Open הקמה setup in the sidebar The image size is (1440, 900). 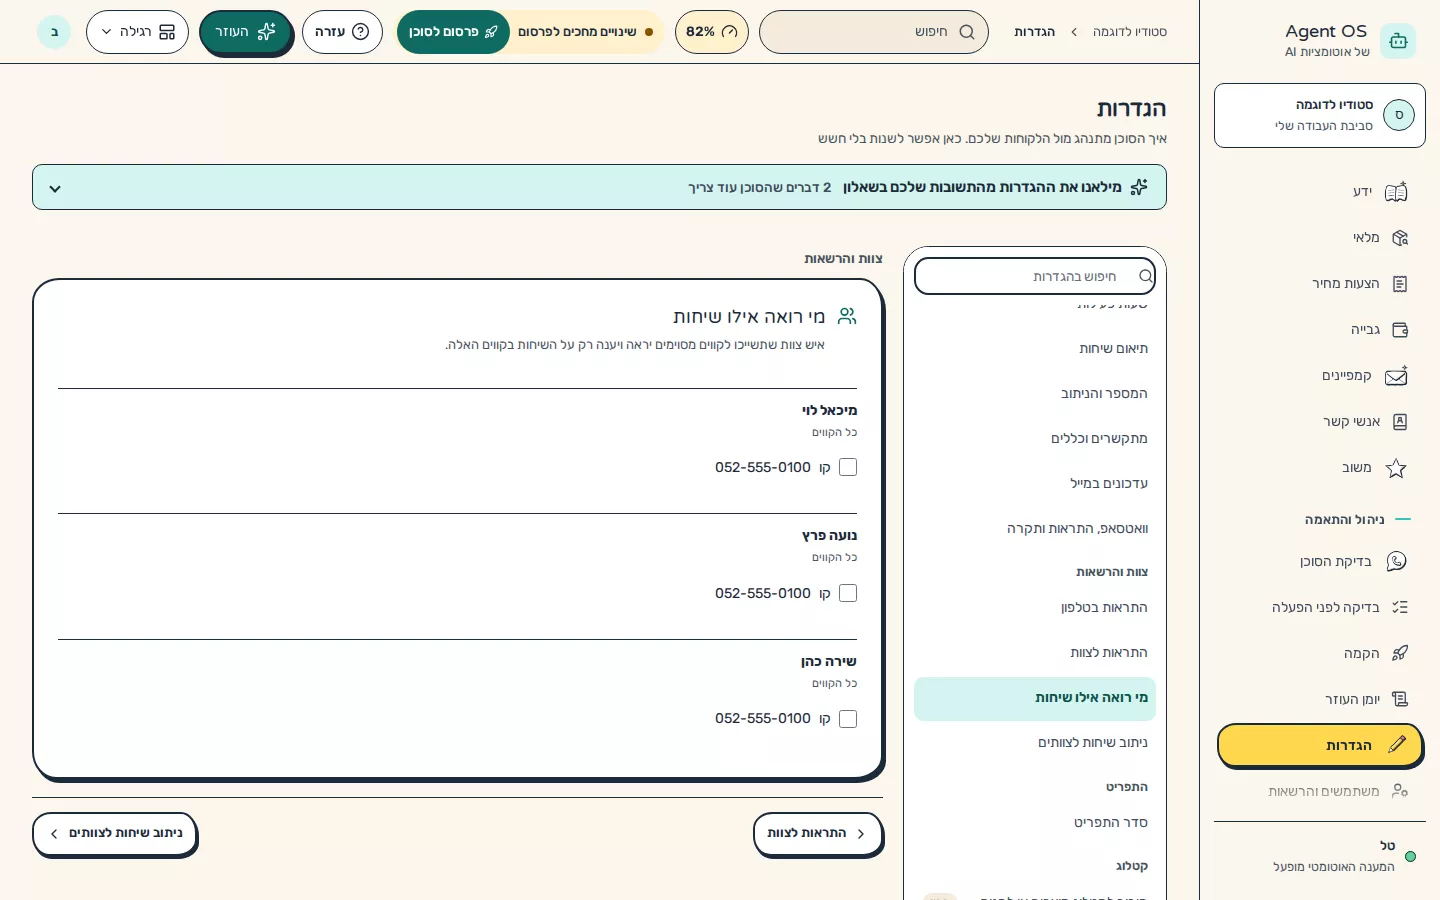(1320, 654)
